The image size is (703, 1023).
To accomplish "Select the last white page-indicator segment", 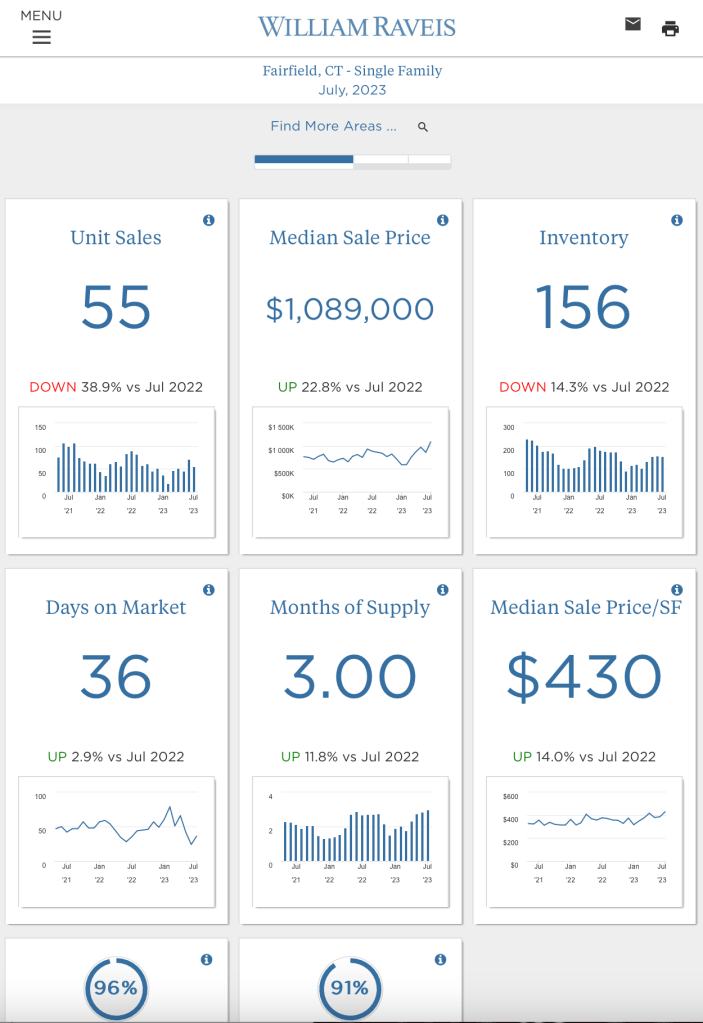I will (x=430, y=159).
